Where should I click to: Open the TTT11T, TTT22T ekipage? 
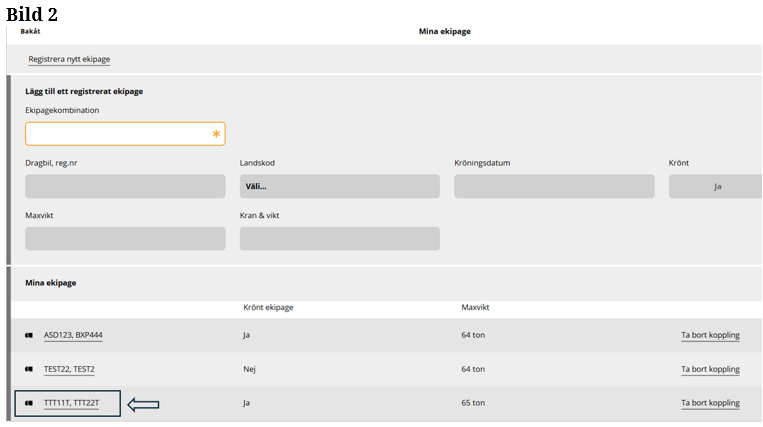71,404
